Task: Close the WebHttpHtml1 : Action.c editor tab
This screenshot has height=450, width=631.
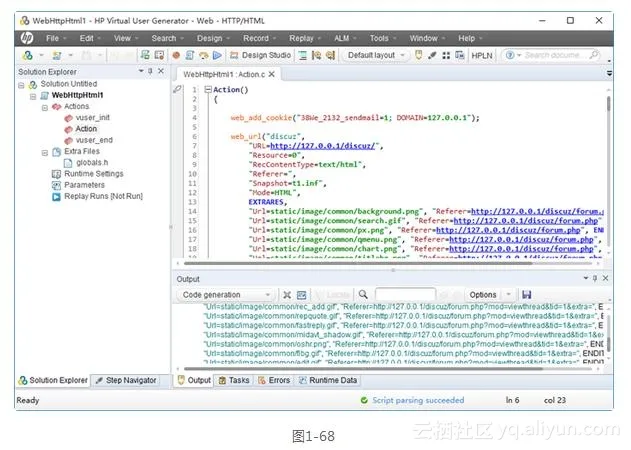Action: point(272,74)
